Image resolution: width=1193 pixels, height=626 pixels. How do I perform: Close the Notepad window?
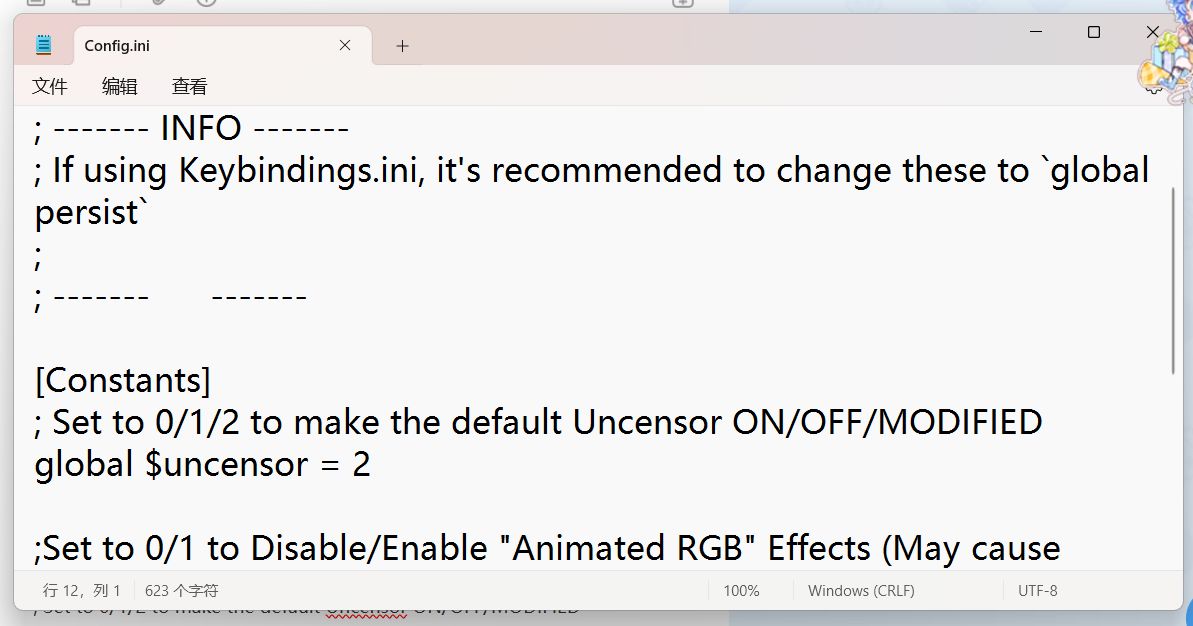1152,32
